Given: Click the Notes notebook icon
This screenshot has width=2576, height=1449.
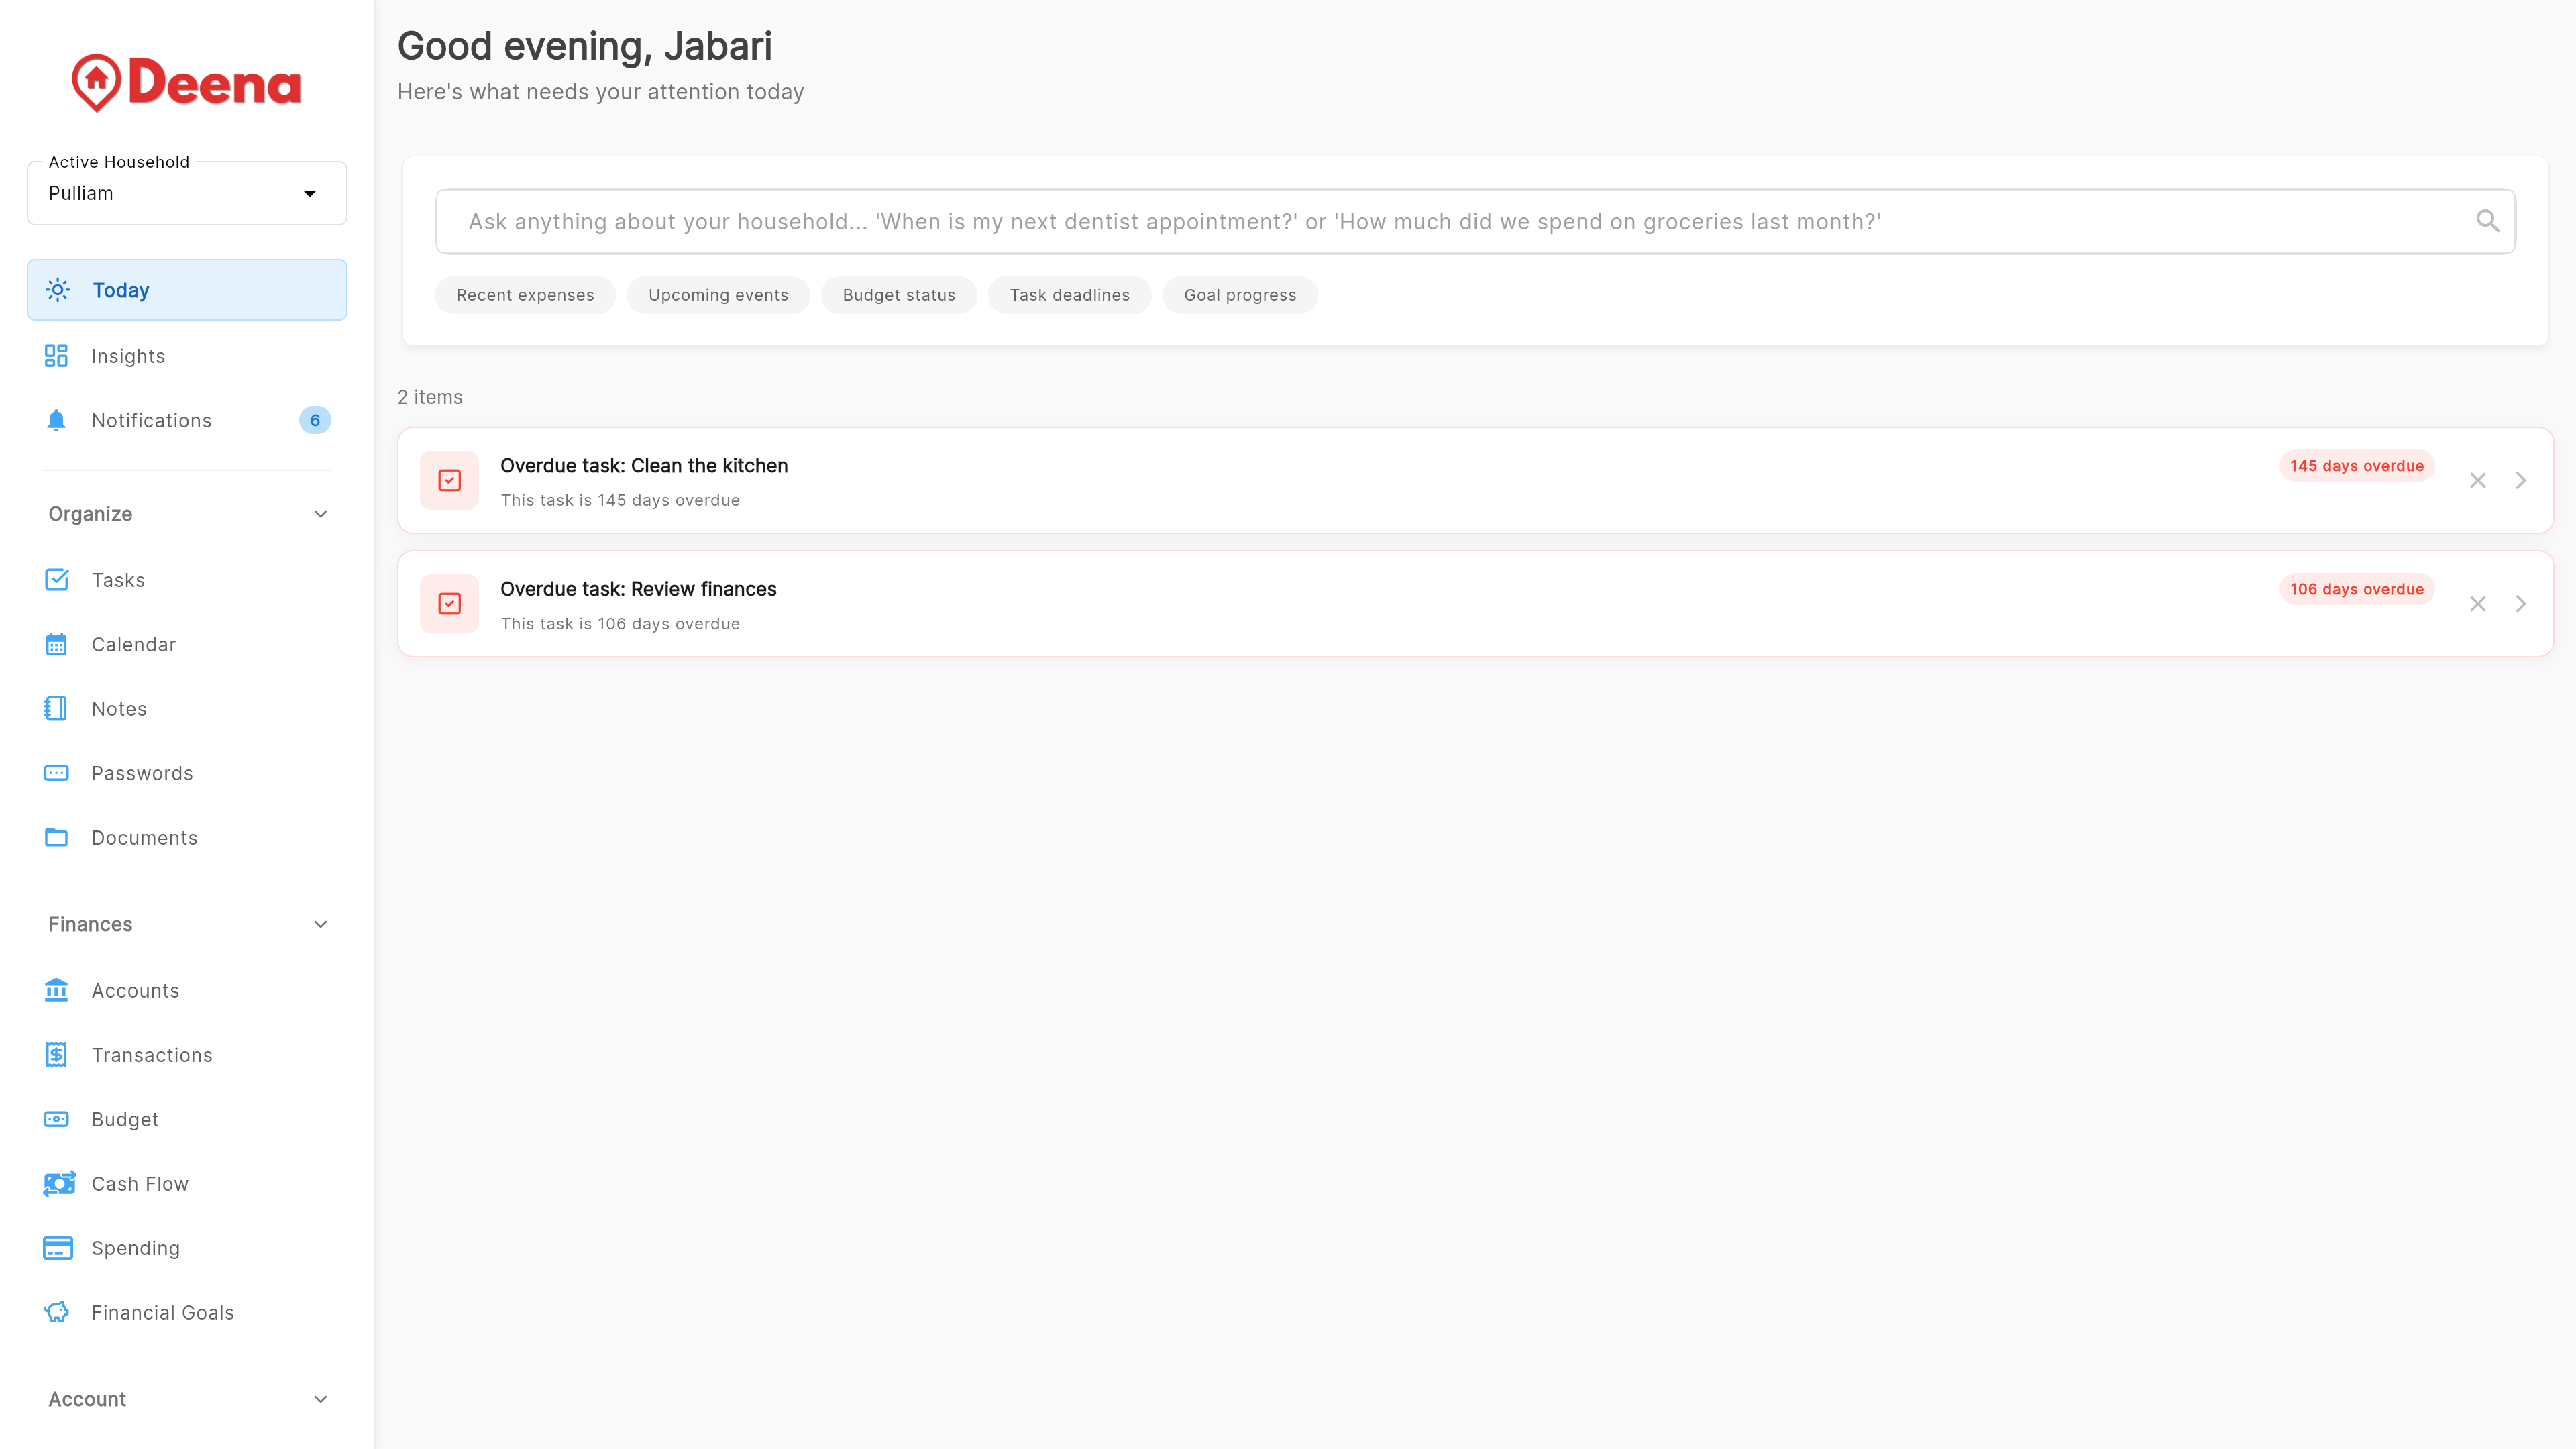Looking at the screenshot, I should (56, 708).
